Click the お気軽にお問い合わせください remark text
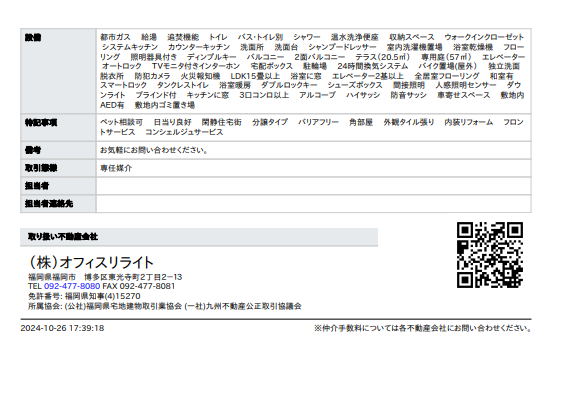Image resolution: width=563 pixels, height=401 pixels. (154, 150)
